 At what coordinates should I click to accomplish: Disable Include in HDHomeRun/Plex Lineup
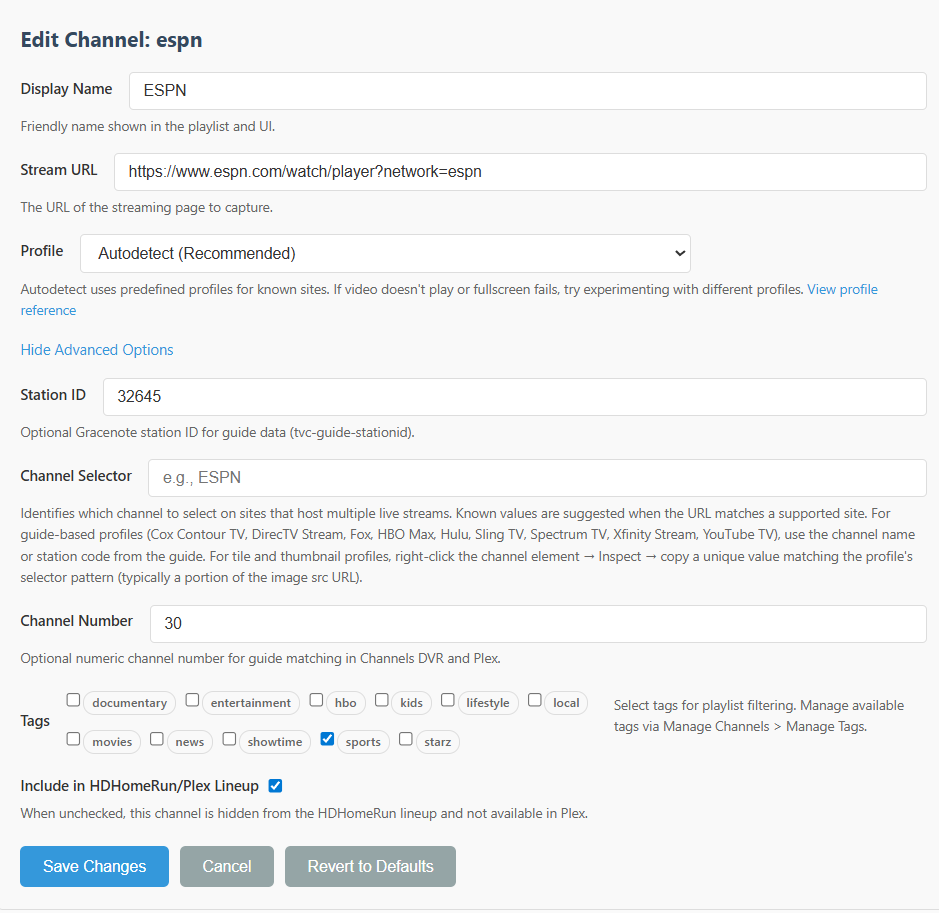tap(275, 786)
